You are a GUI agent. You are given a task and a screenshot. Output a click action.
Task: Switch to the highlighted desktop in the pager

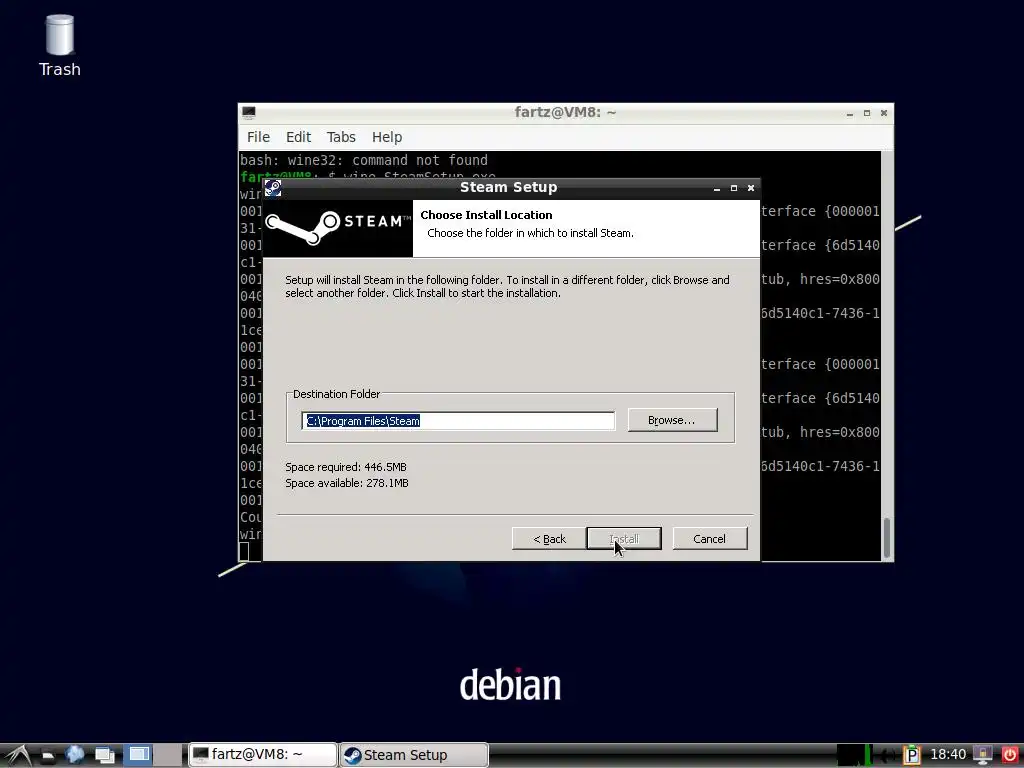point(138,755)
